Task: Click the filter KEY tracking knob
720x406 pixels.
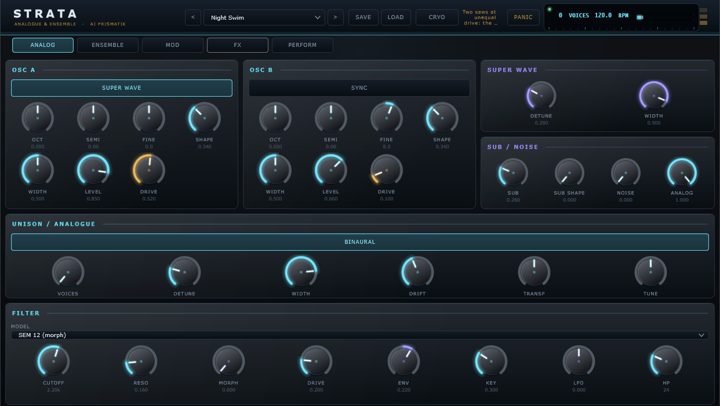Action: click(491, 361)
